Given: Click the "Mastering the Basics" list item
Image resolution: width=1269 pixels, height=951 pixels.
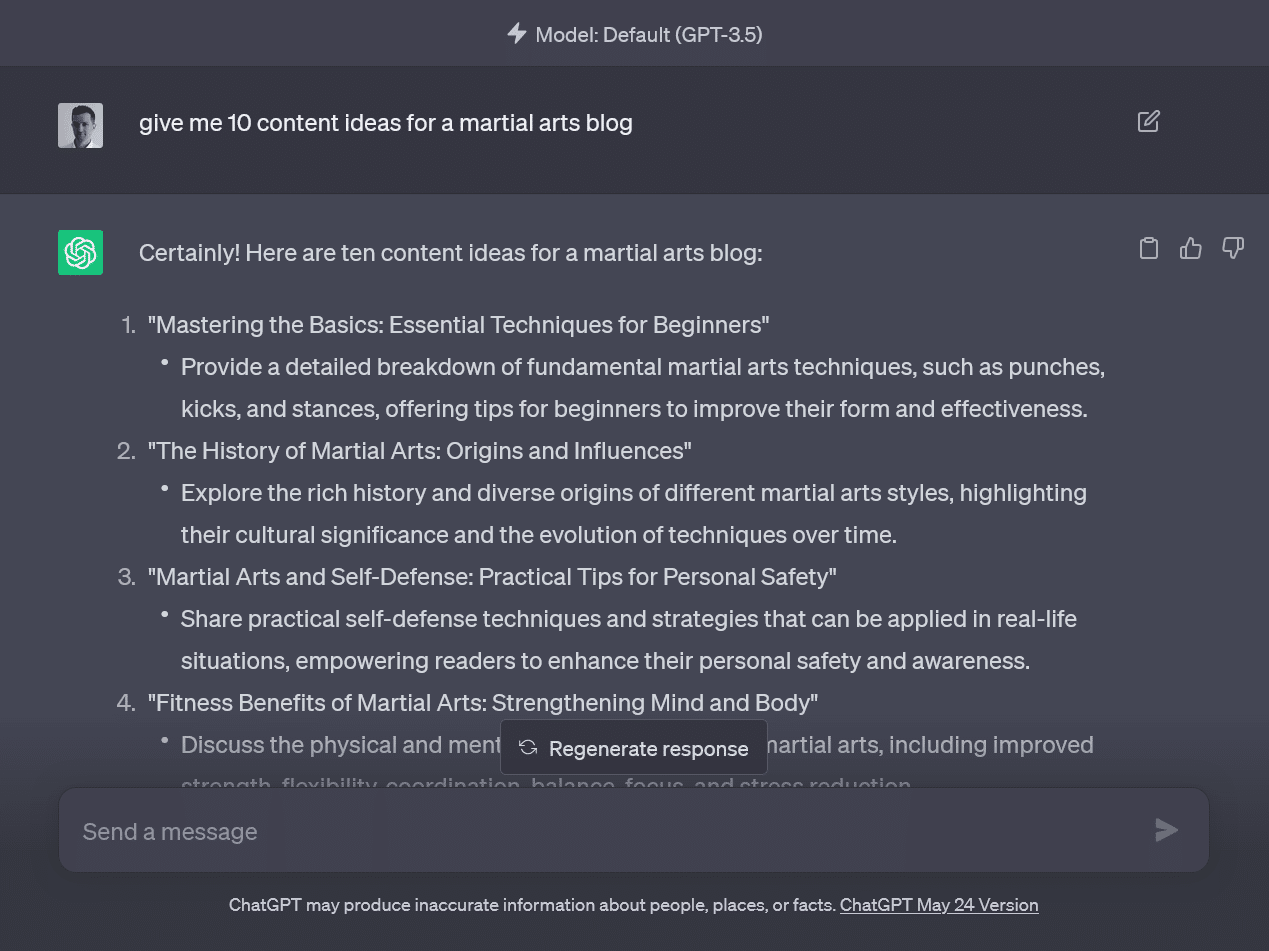Looking at the screenshot, I should point(458,325).
